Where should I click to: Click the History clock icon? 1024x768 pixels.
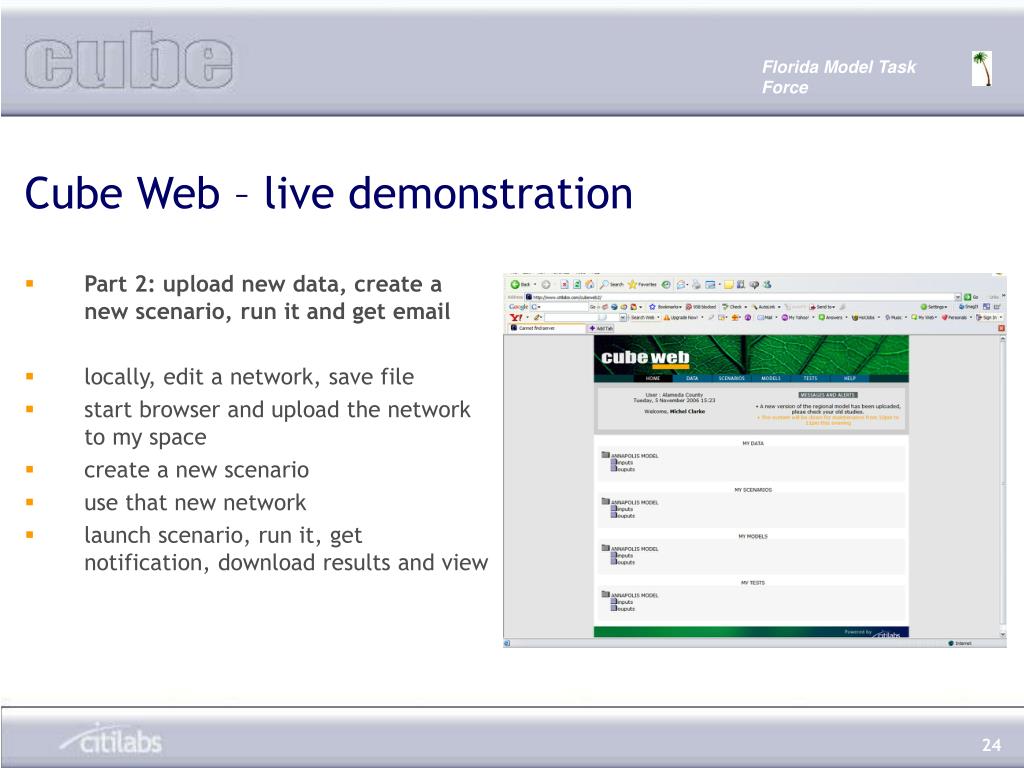coord(666,285)
